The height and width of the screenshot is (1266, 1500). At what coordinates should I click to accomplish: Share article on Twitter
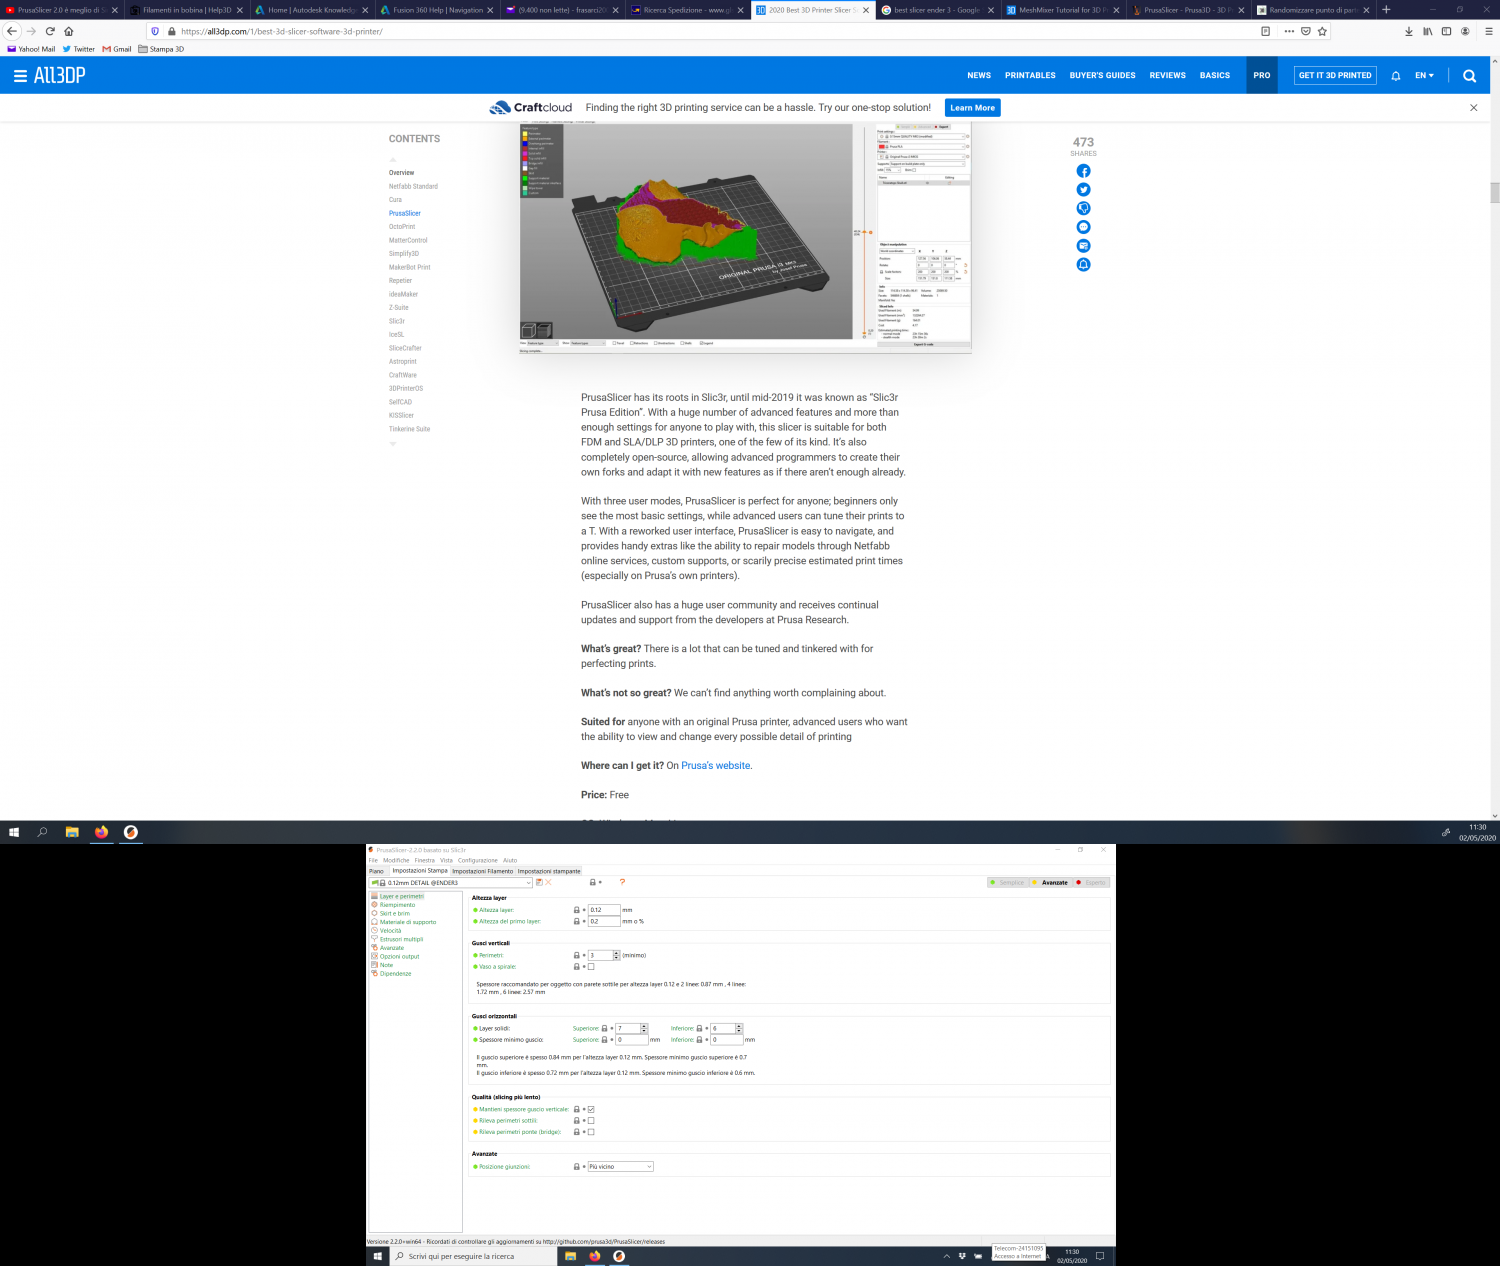(x=1083, y=190)
